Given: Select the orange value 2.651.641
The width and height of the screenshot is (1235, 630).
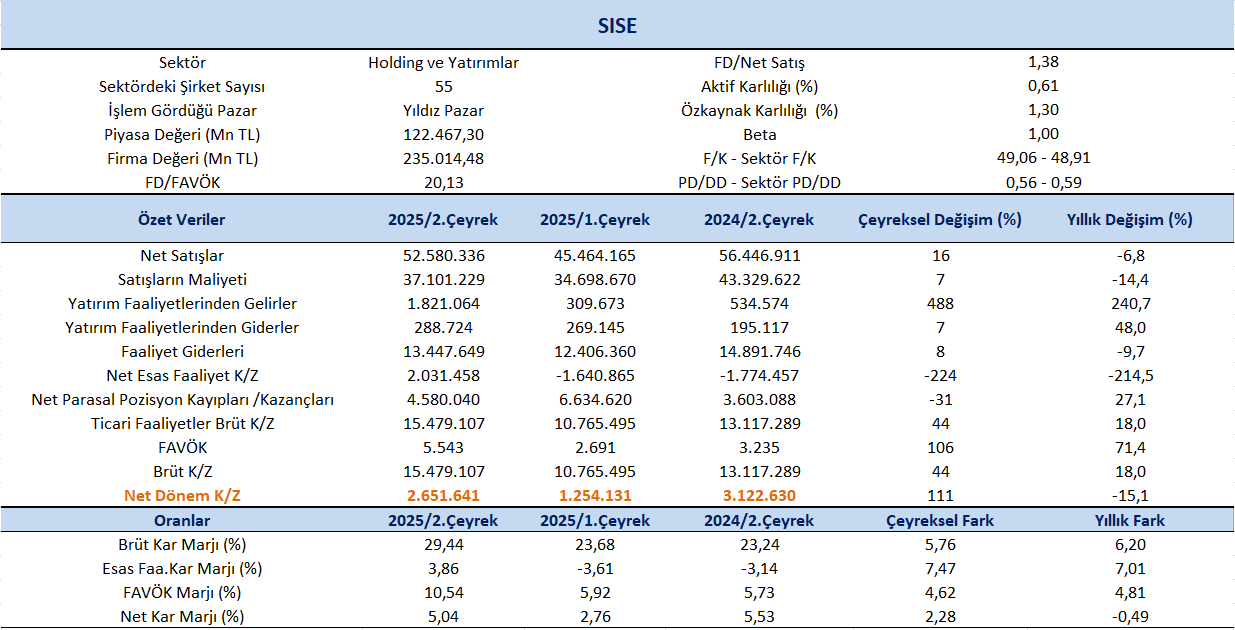Looking at the screenshot, I should (x=443, y=495).
